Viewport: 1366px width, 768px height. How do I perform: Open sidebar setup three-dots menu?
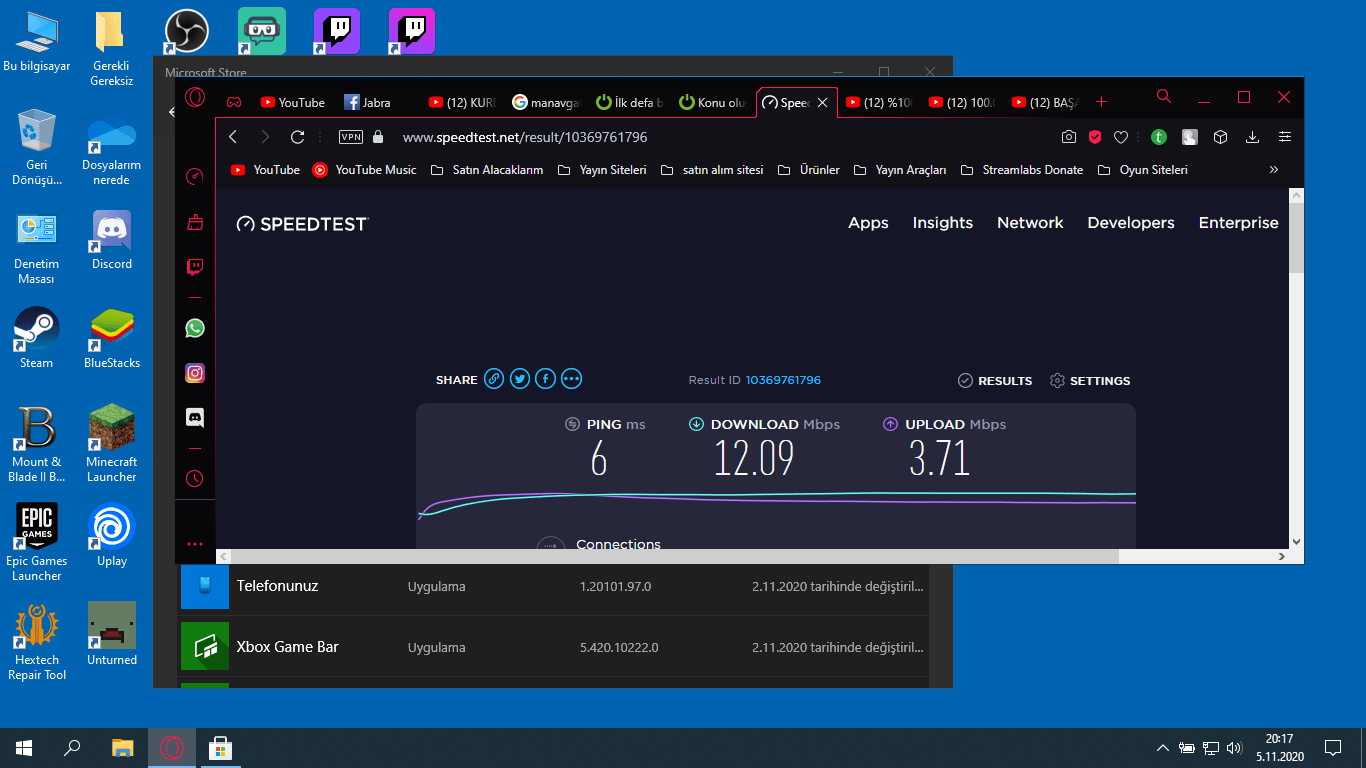pos(195,545)
